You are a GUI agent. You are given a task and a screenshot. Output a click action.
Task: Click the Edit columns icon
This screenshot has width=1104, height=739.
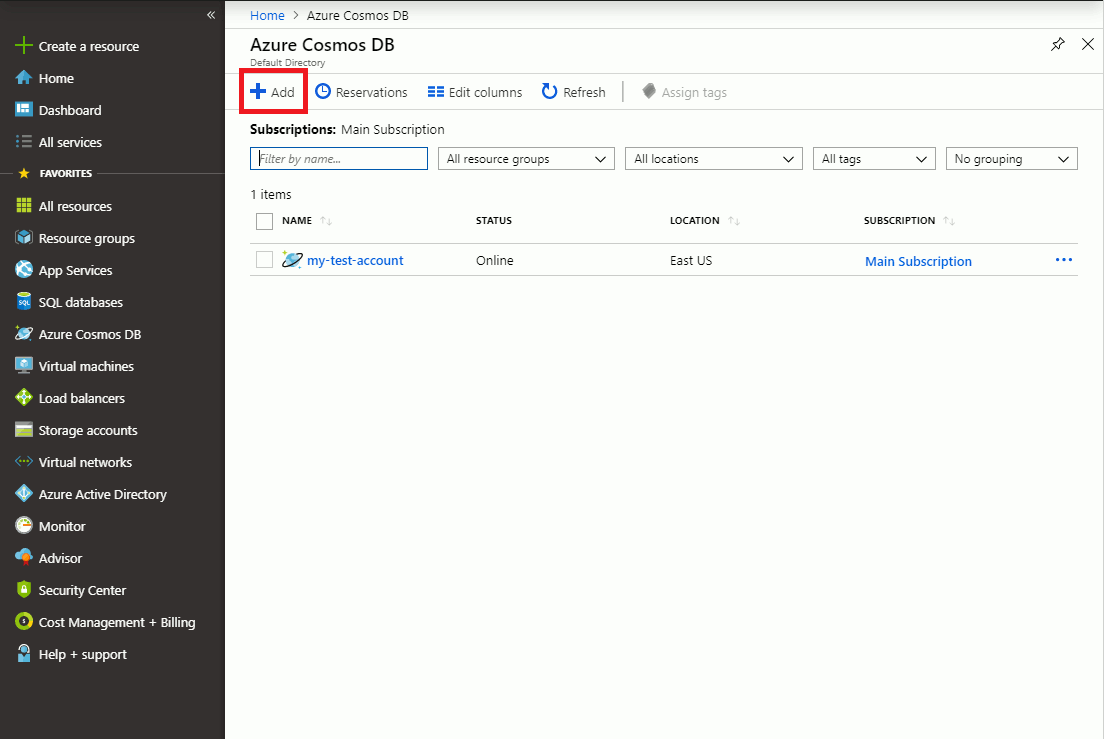[x=436, y=92]
